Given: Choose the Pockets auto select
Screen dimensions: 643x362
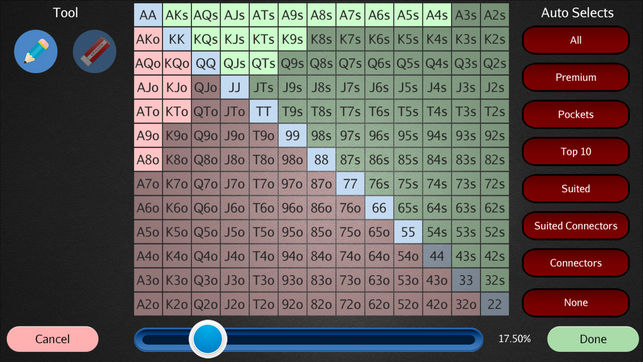Looking at the screenshot, I should [575, 114].
